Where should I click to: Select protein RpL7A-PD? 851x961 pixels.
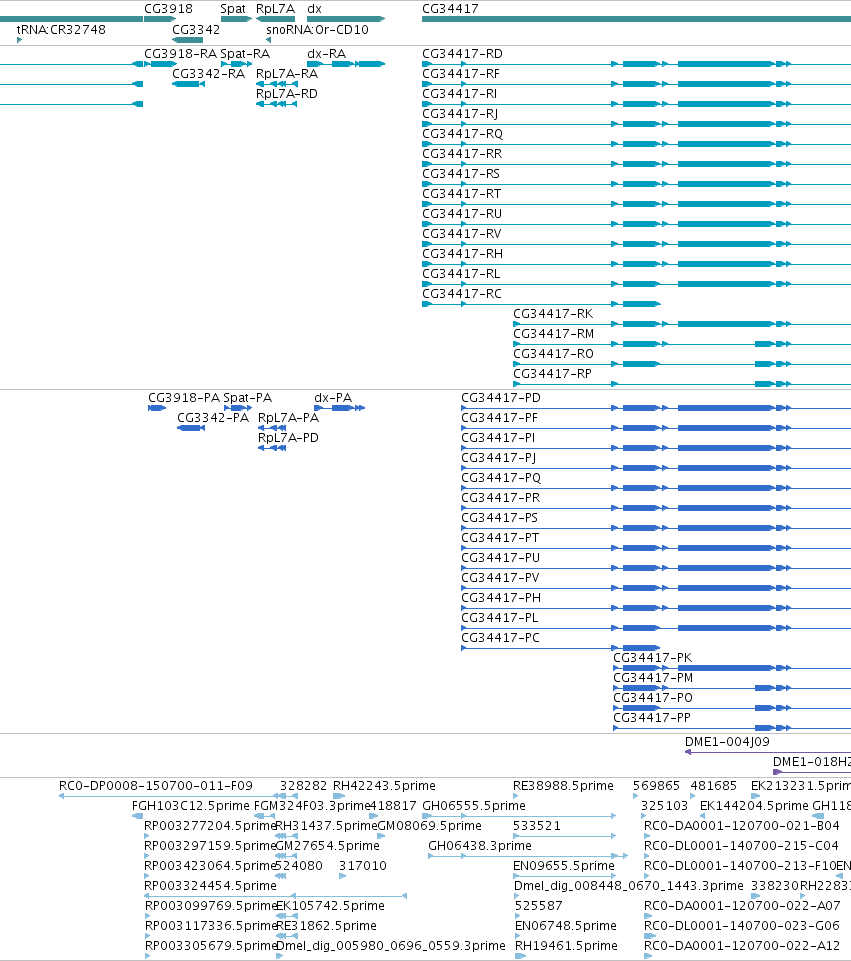pos(289,438)
